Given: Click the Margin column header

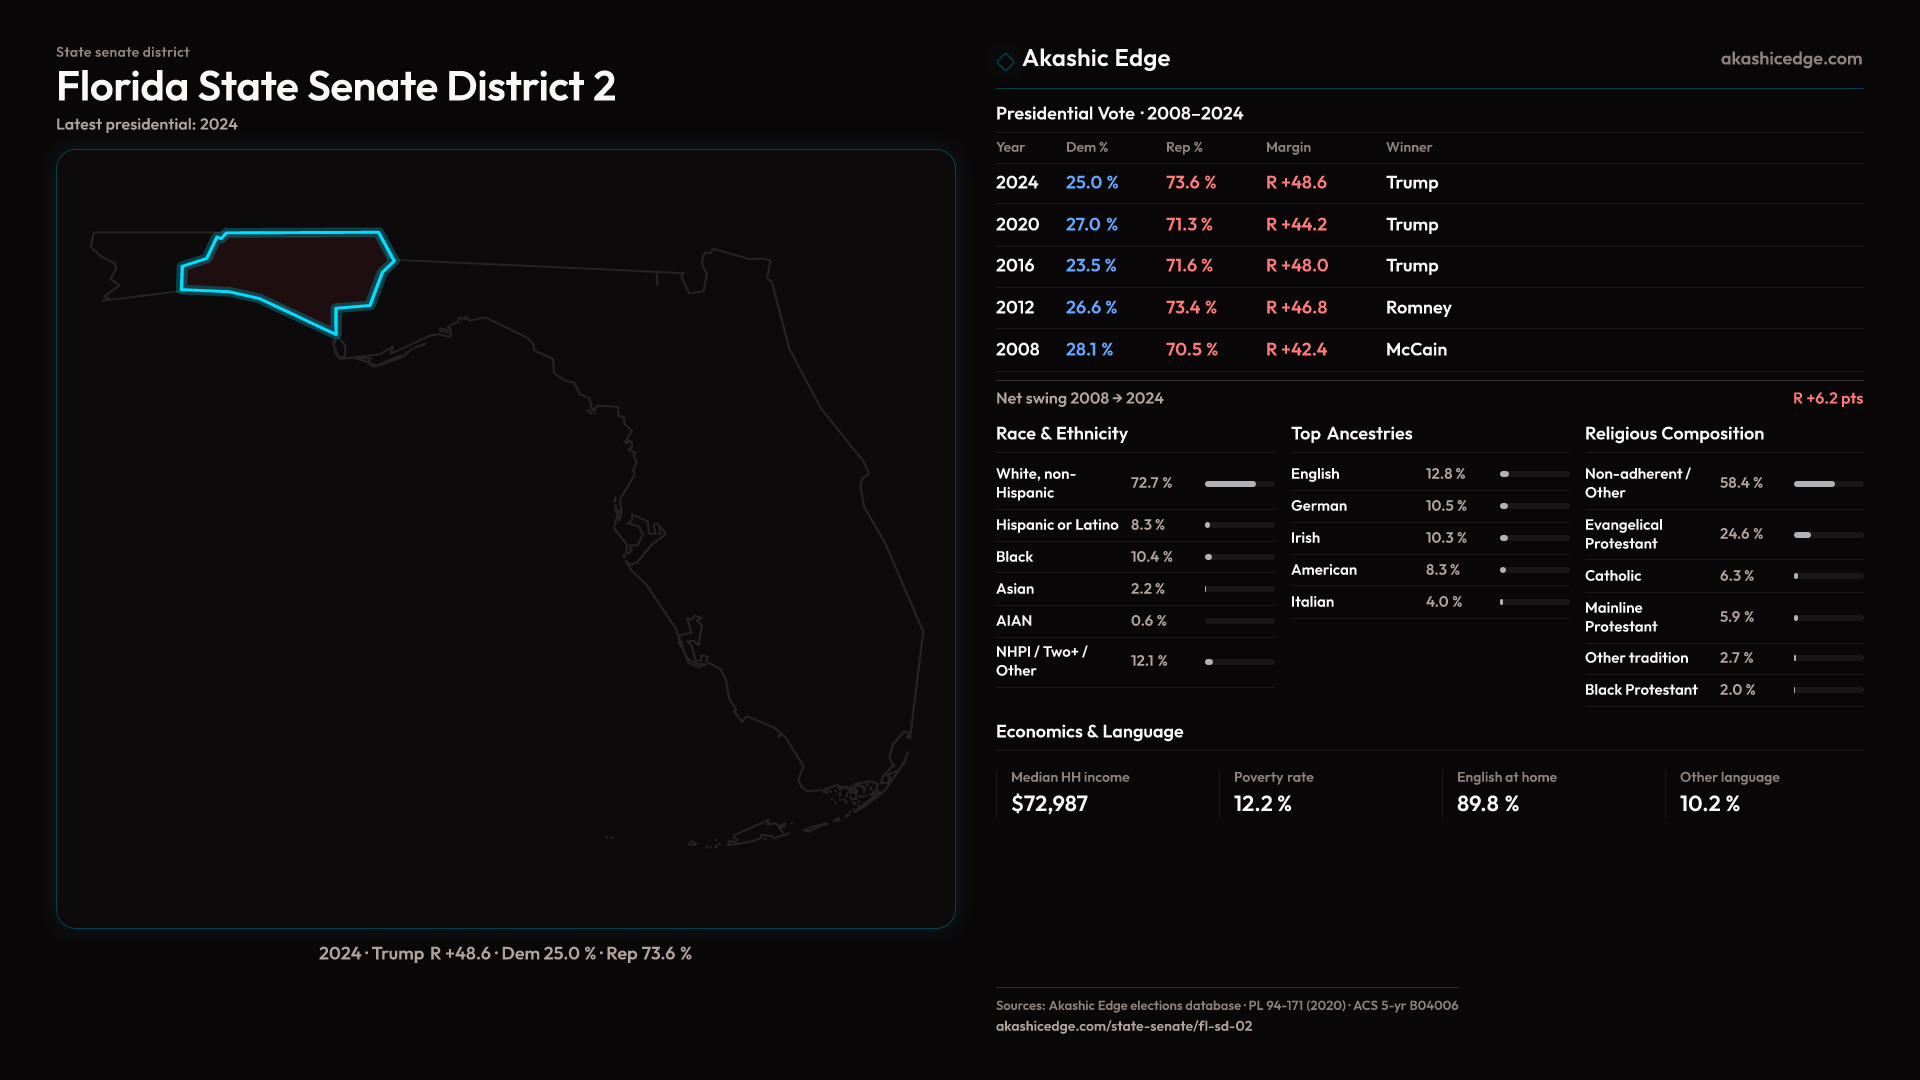Looking at the screenshot, I should [1287, 147].
